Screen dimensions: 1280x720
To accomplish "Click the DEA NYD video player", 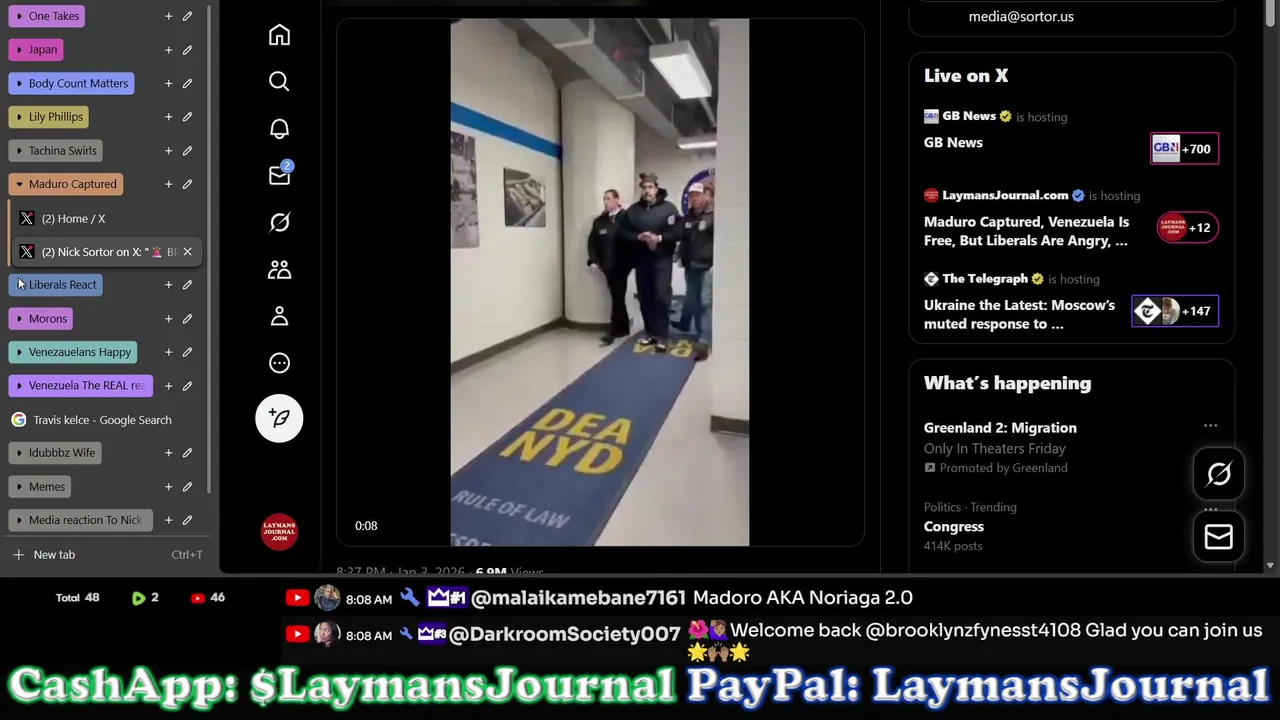I will (600, 282).
